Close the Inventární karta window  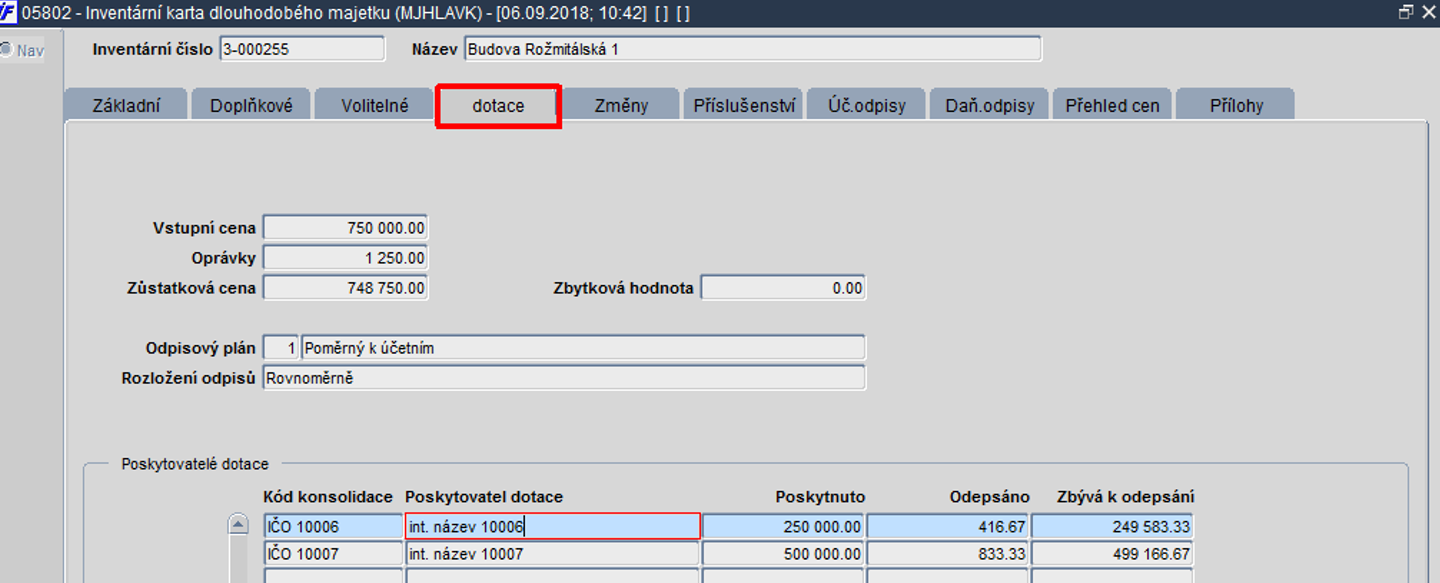coord(1428,12)
